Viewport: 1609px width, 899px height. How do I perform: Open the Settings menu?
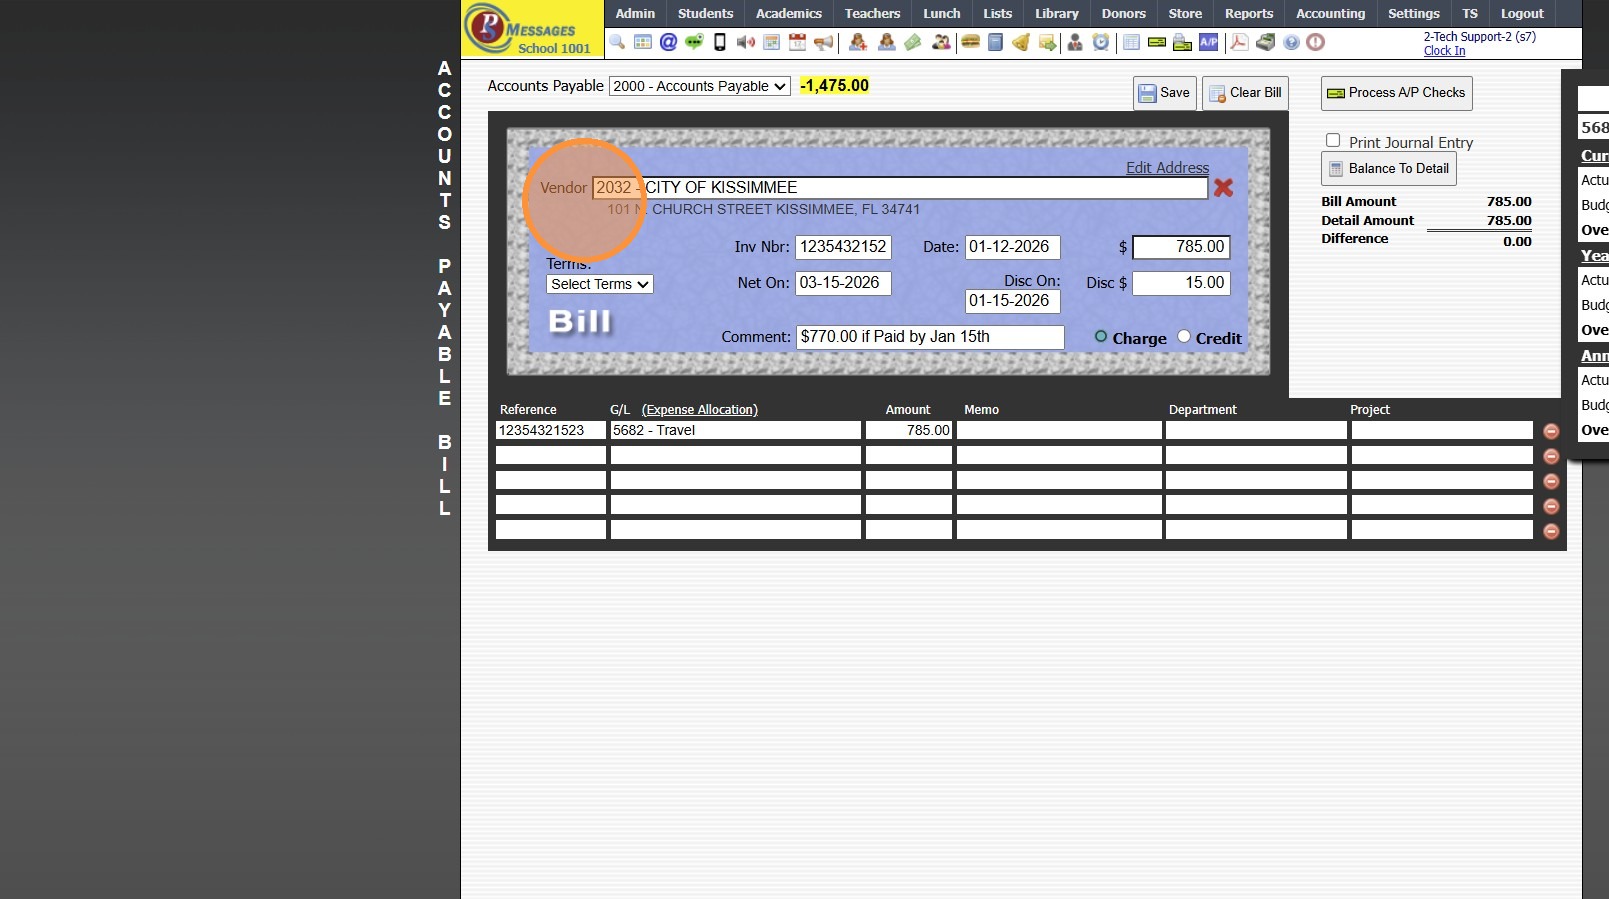[x=1413, y=13]
